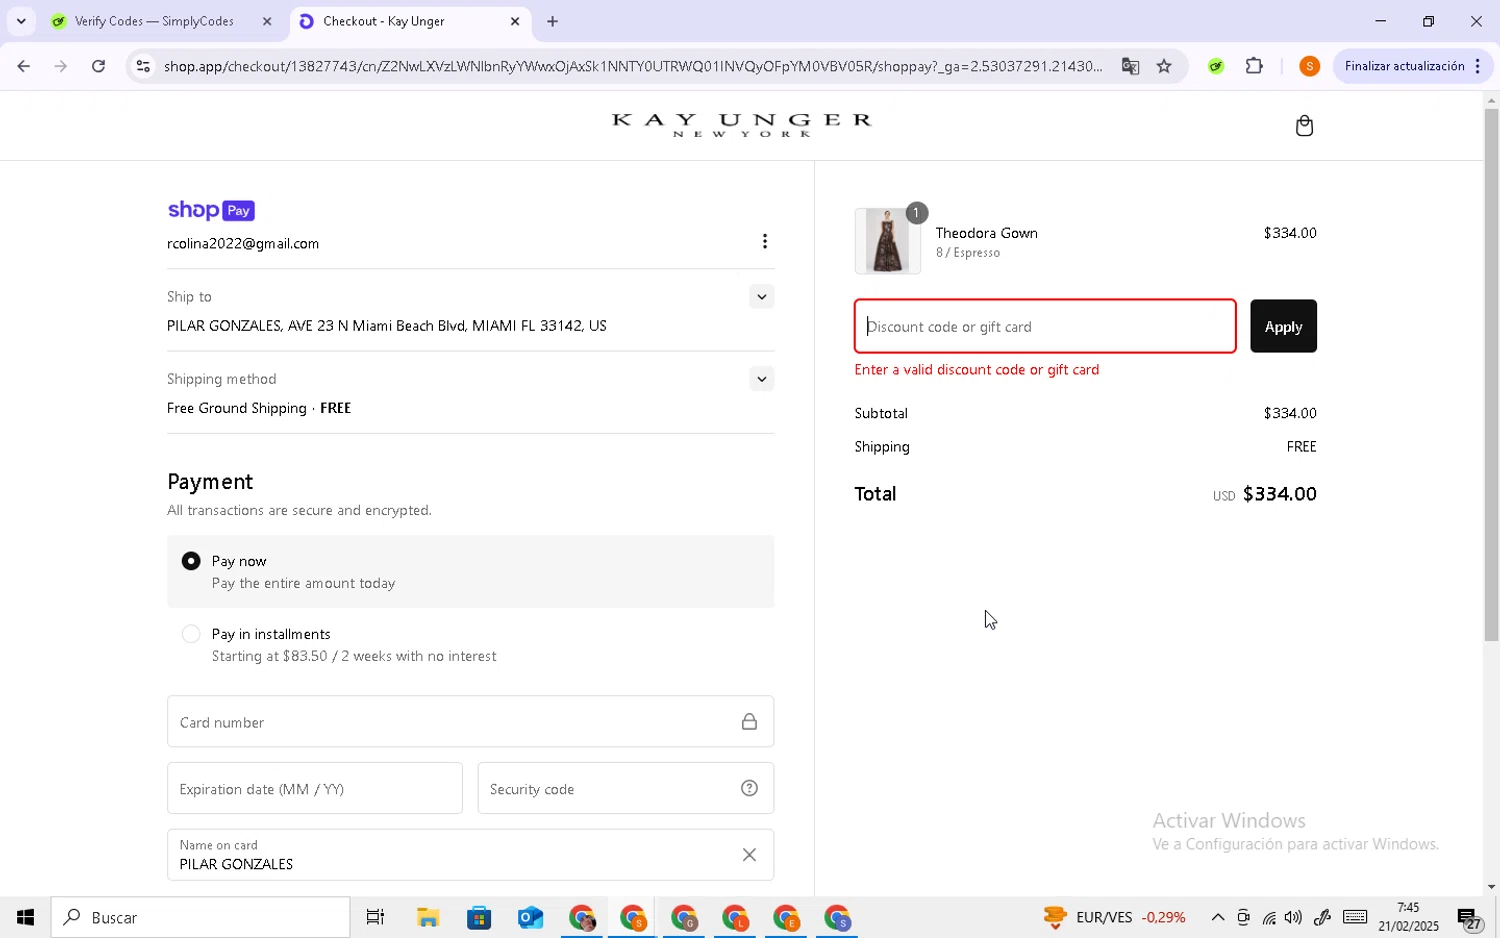Switch to Verify Codes — SimplyCodes tab

(x=164, y=21)
